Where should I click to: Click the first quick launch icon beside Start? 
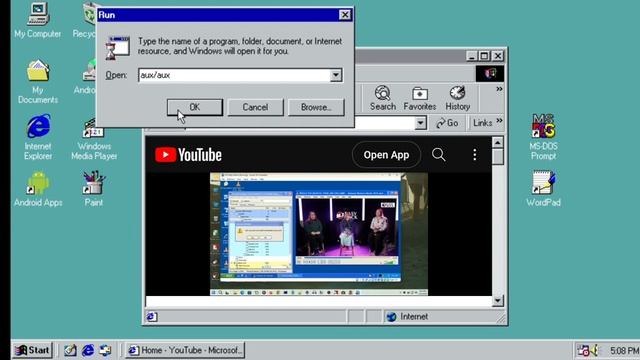click(70, 350)
